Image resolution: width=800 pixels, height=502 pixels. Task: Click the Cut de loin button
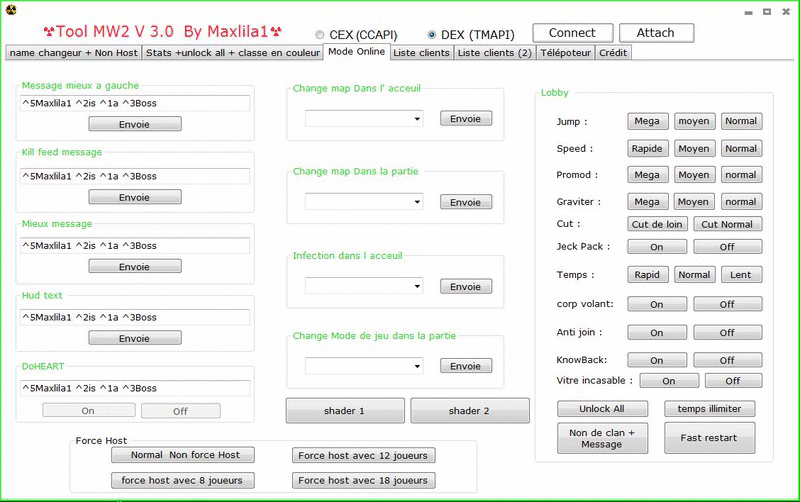657,224
